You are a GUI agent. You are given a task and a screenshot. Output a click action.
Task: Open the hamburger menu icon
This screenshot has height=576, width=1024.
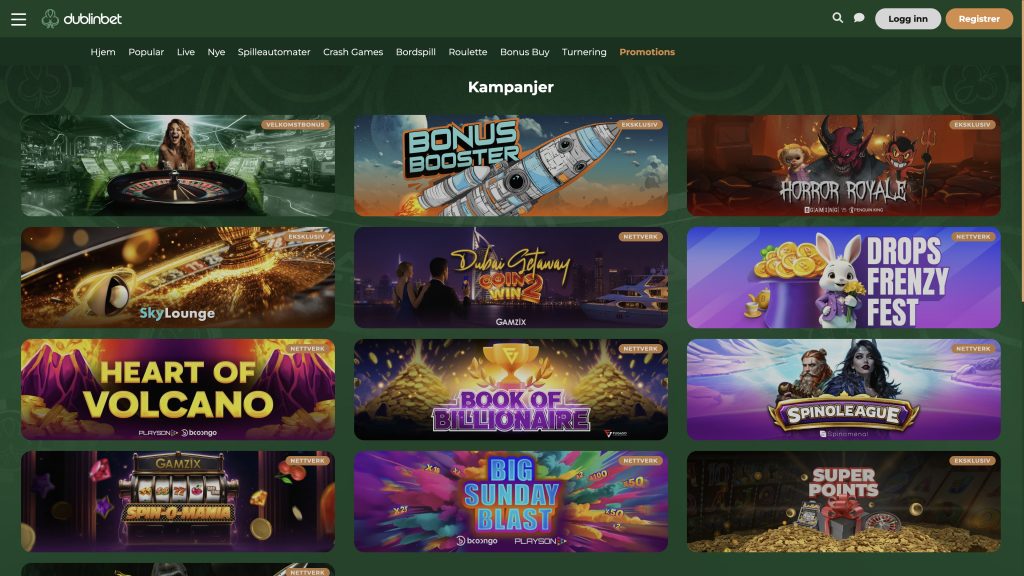click(18, 19)
